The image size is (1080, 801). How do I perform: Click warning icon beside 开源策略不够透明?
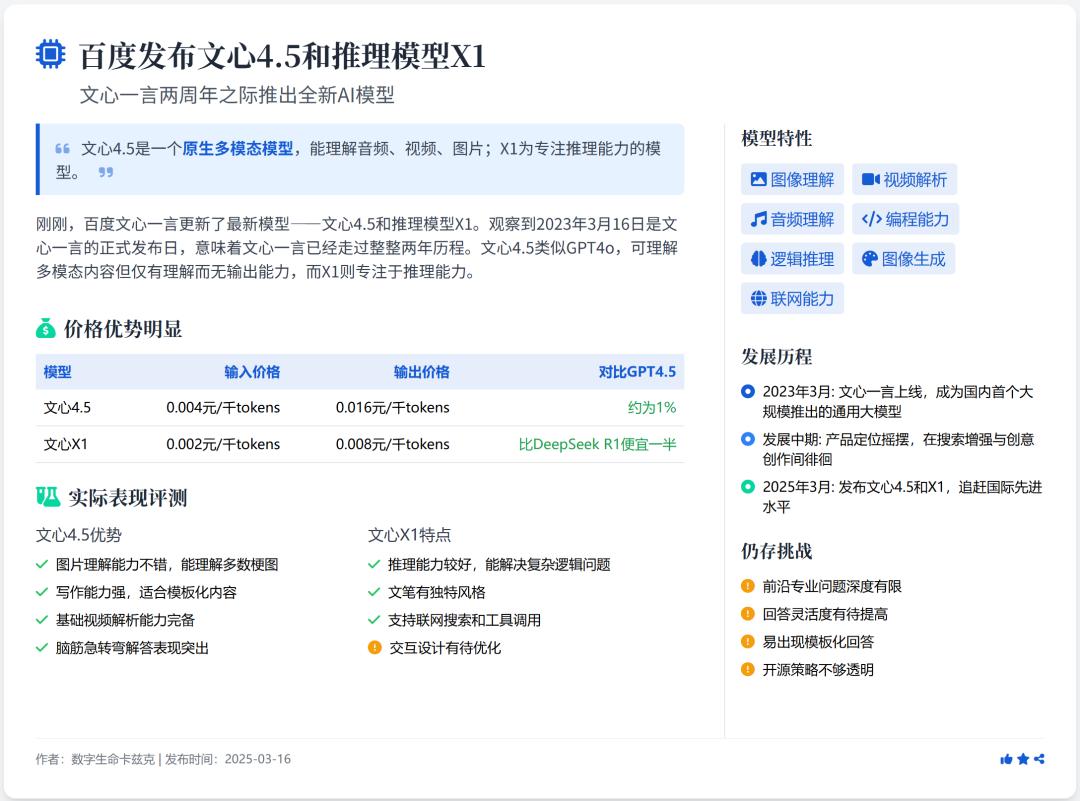point(748,669)
